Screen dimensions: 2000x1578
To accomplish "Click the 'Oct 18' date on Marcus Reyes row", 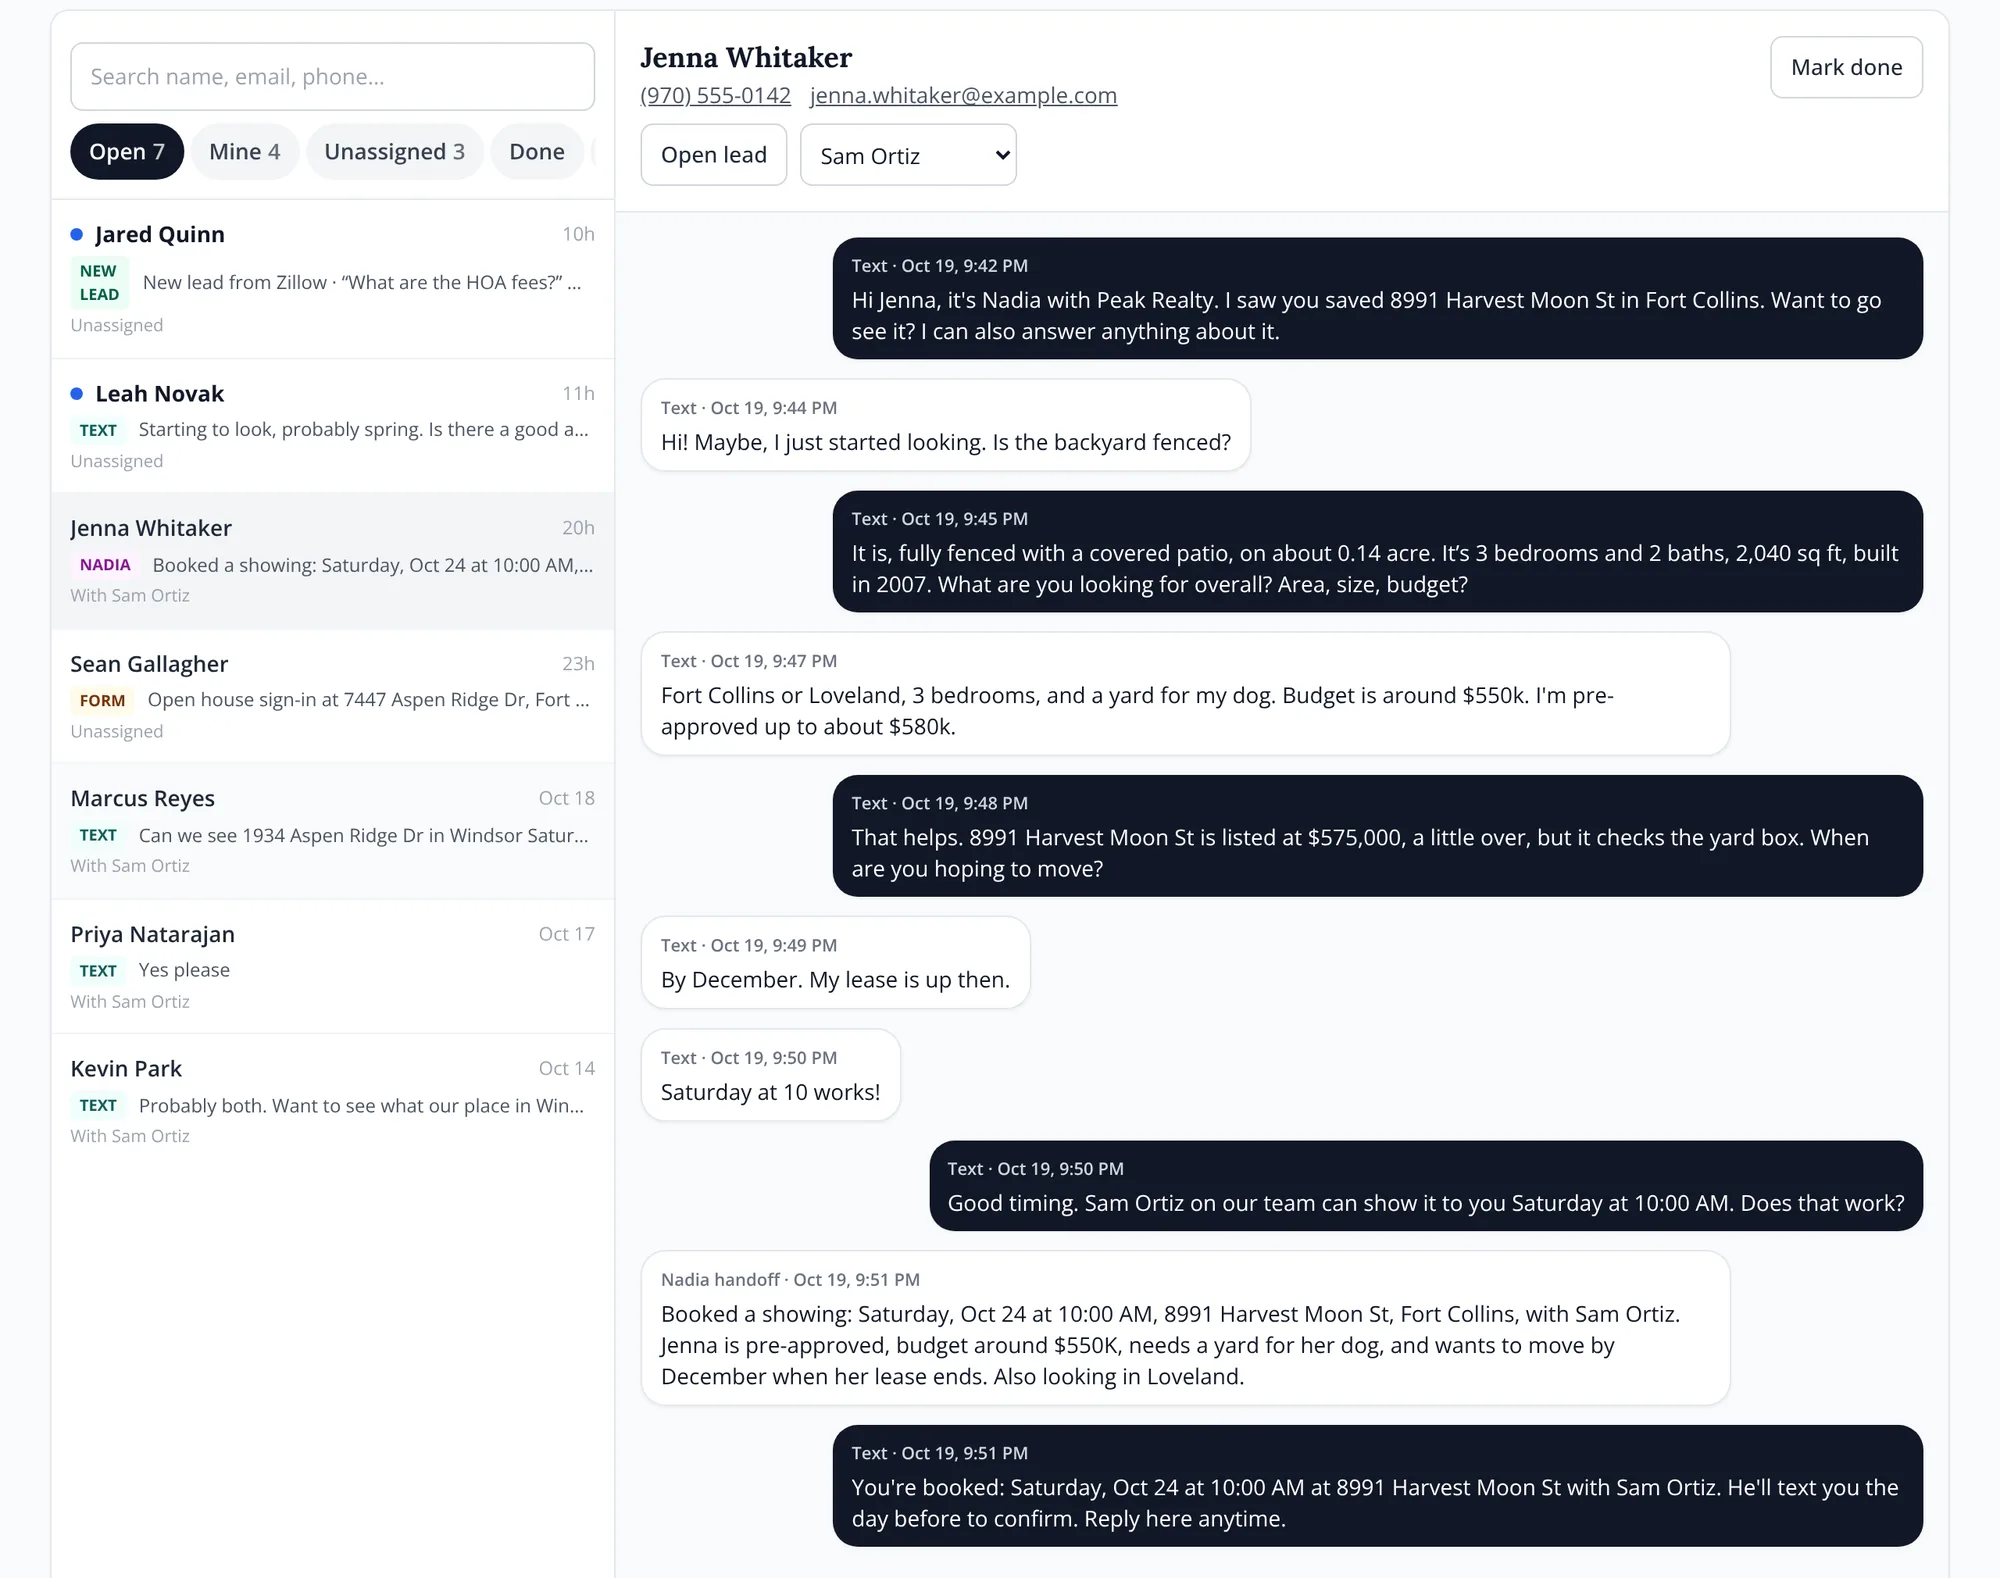I will tap(566, 798).
